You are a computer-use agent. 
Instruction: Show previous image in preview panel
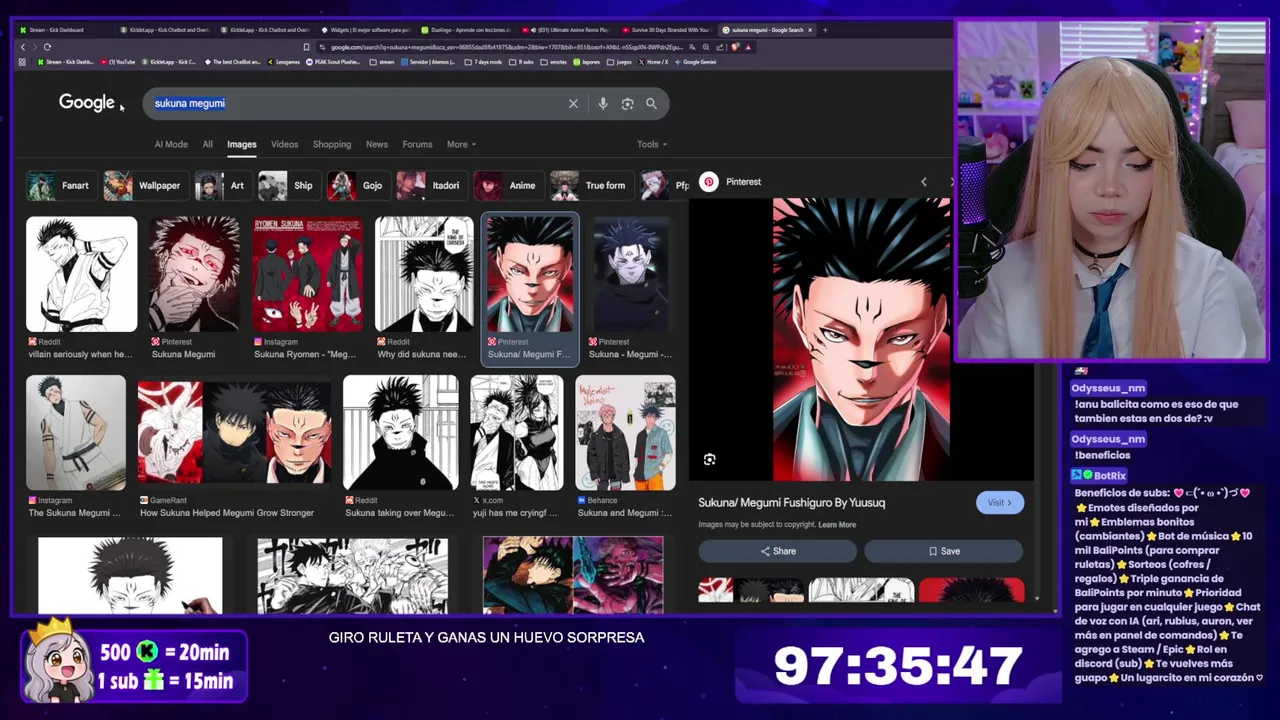pos(923,181)
